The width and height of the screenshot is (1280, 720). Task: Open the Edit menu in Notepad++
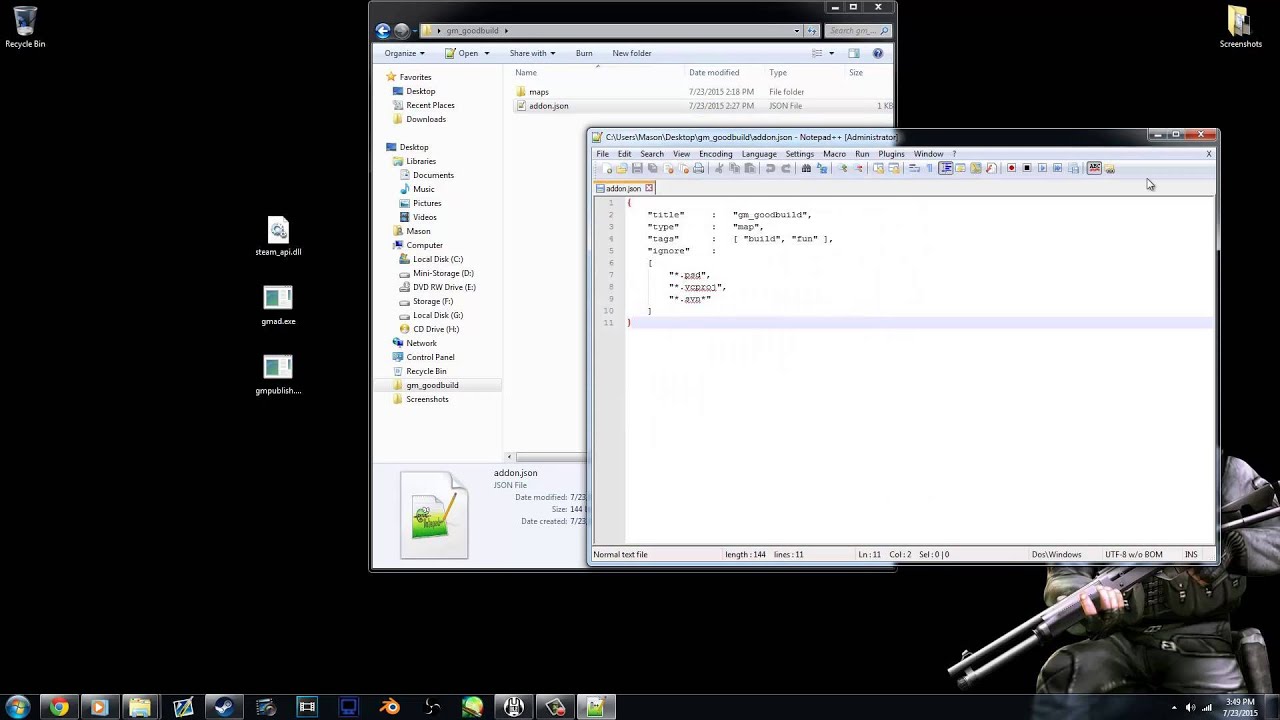pos(624,154)
